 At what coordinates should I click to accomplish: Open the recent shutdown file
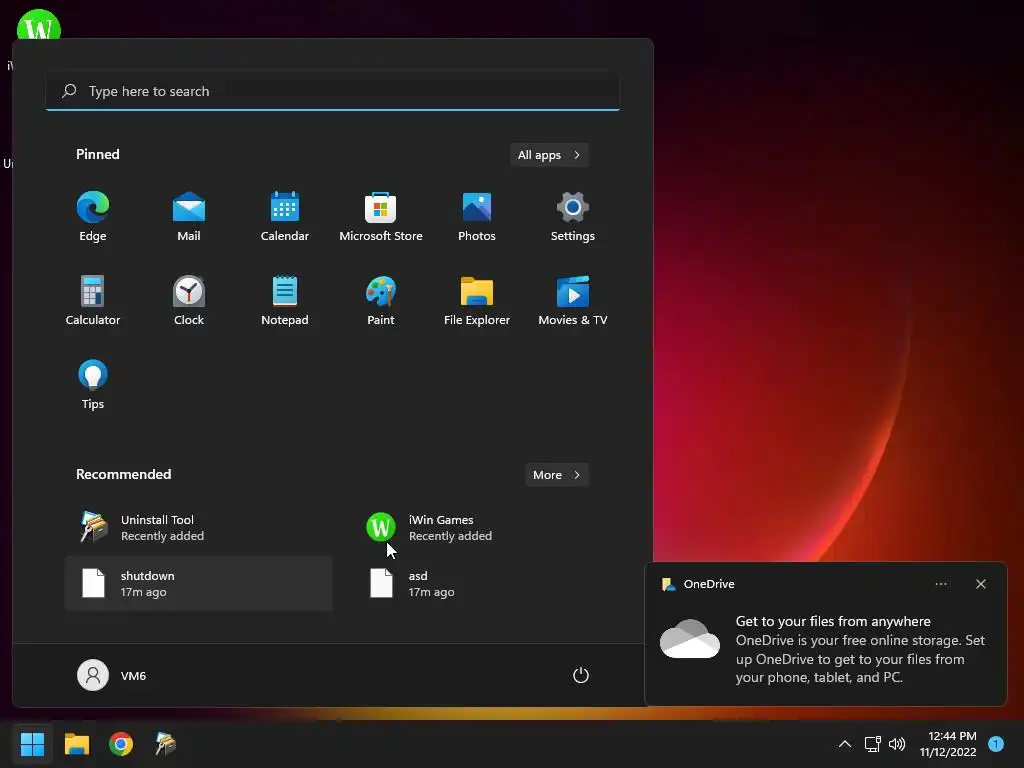[x=199, y=584]
